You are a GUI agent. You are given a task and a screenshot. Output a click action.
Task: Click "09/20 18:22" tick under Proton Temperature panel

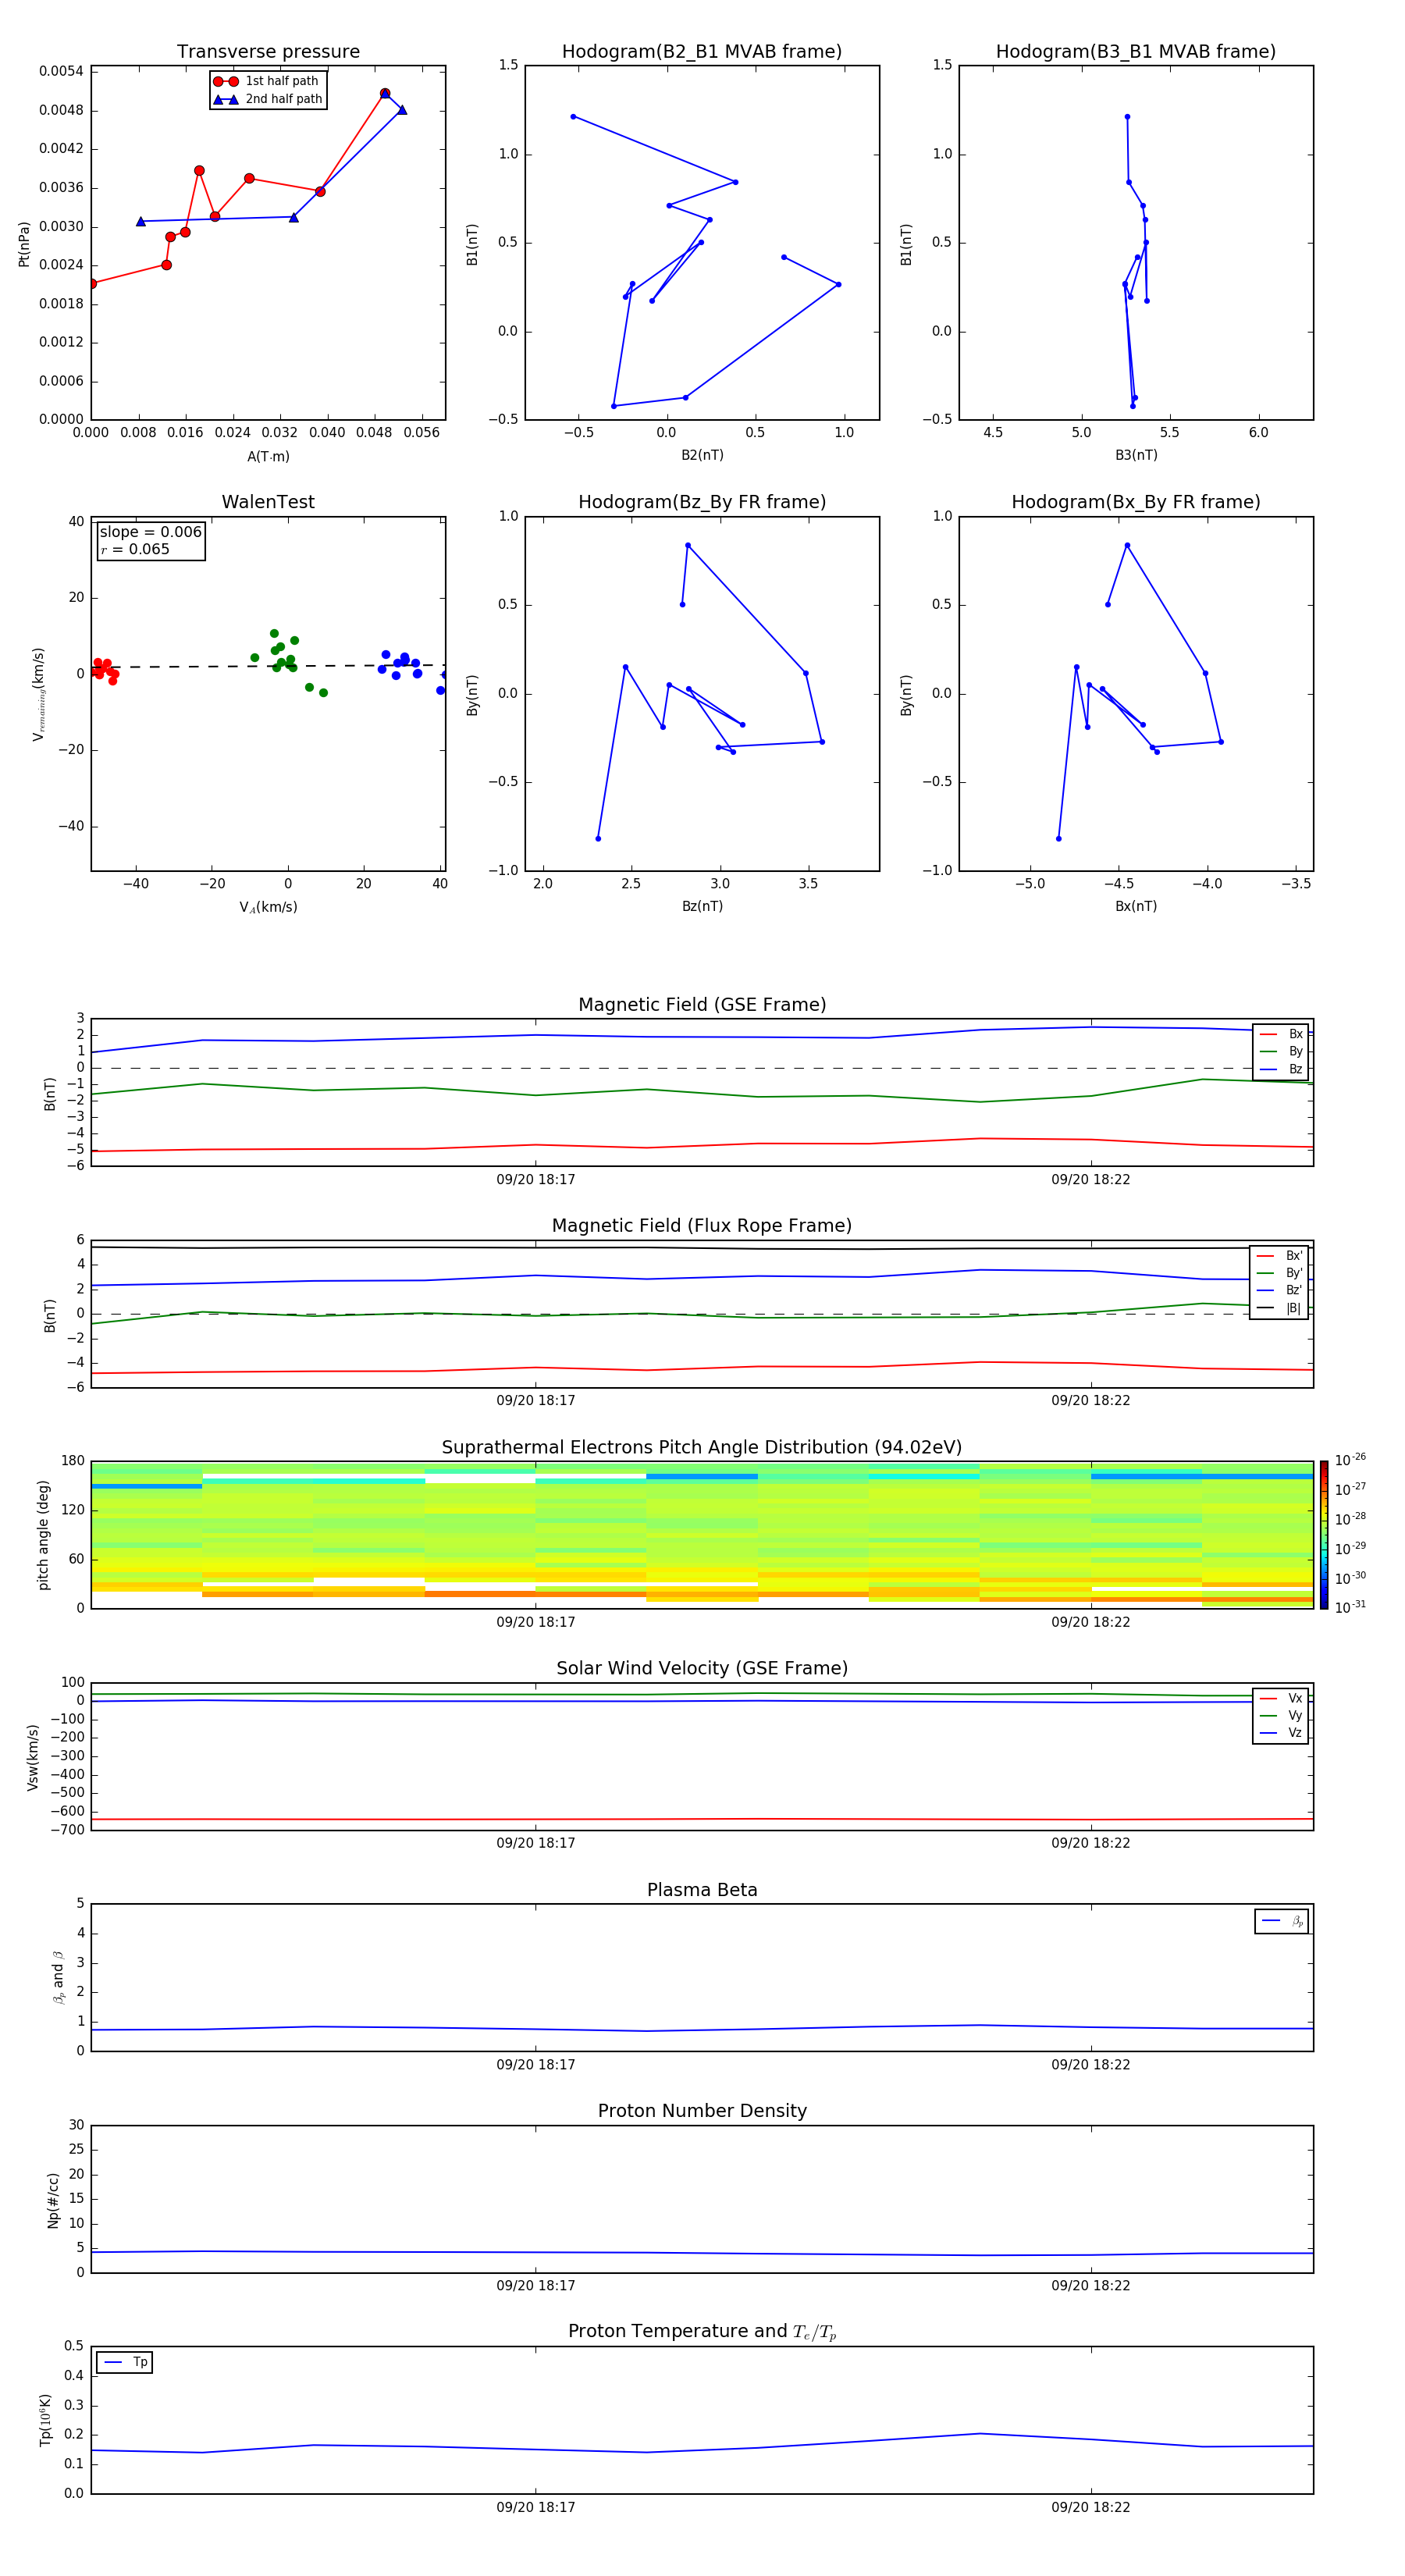[1091, 2507]
